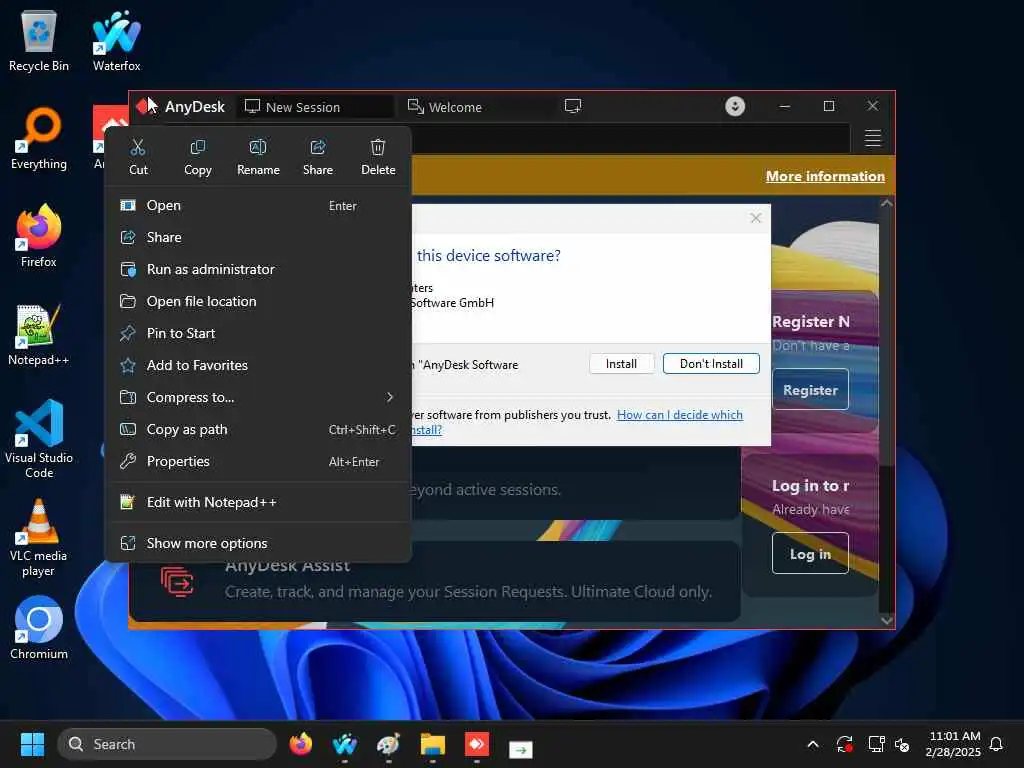1024x768 pixels.
Task: Open the AnyDesk hamburger menu
Action: point(873,138)
